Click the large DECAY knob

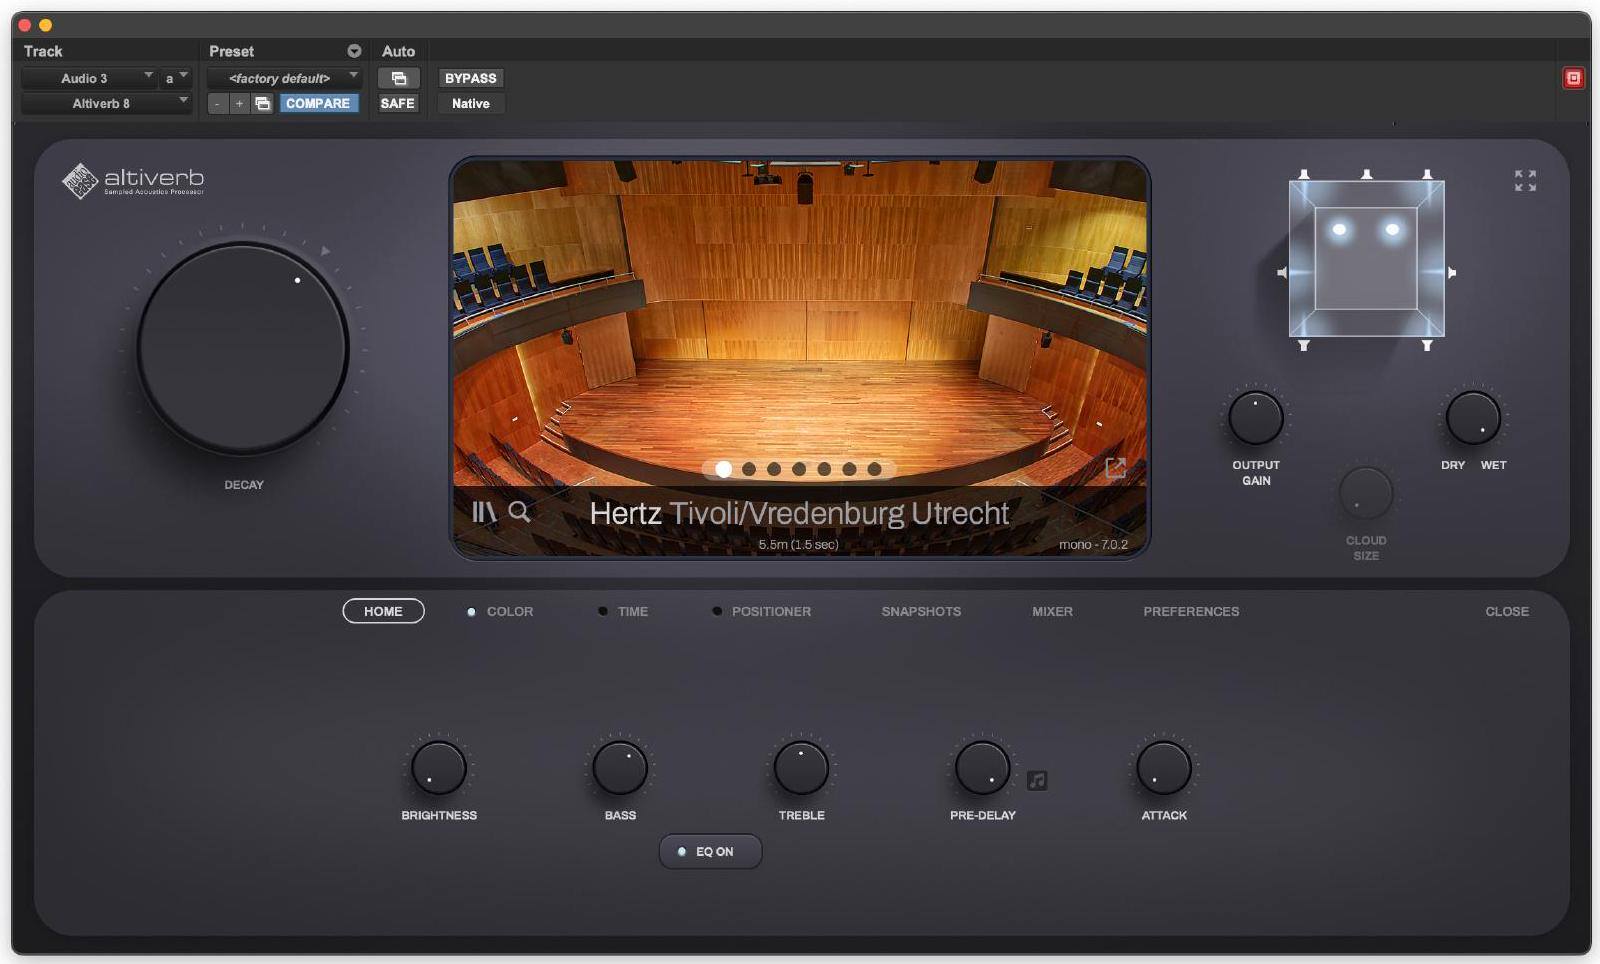243,348
